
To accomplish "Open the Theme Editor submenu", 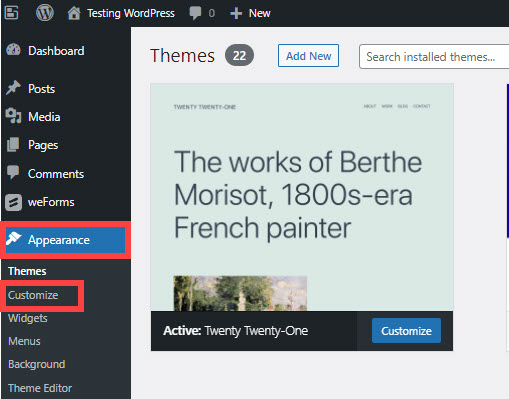I will click(40, 388).
